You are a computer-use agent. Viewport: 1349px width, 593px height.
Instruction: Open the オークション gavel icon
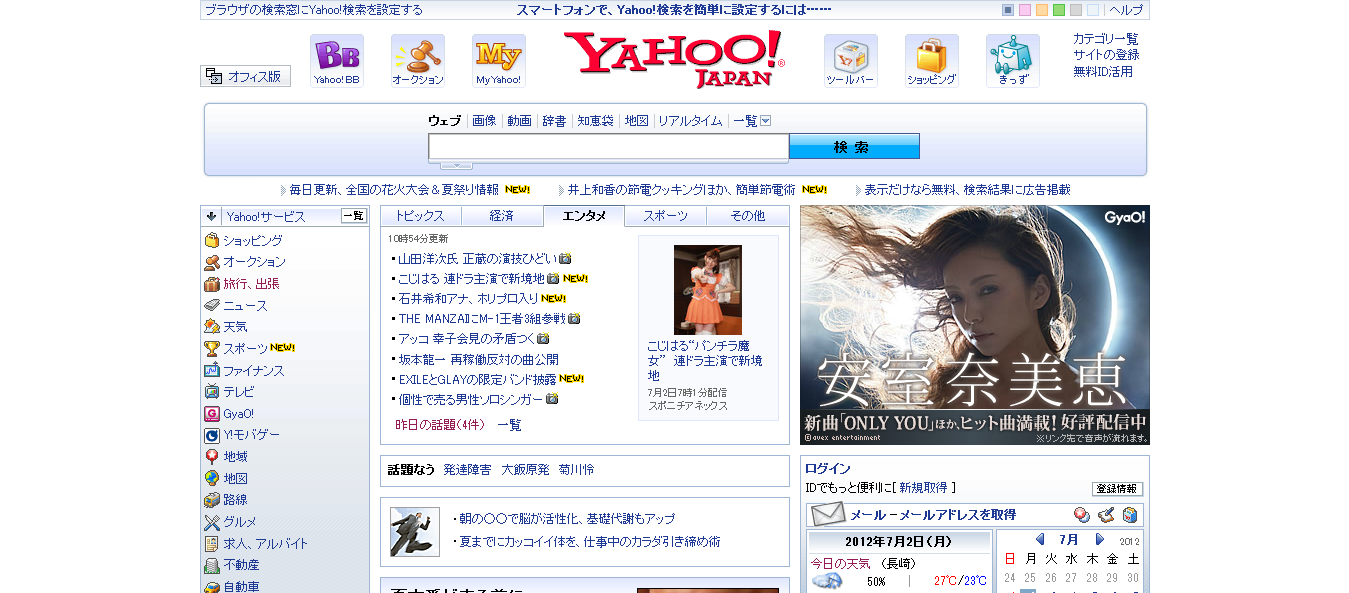click(418, 61)
